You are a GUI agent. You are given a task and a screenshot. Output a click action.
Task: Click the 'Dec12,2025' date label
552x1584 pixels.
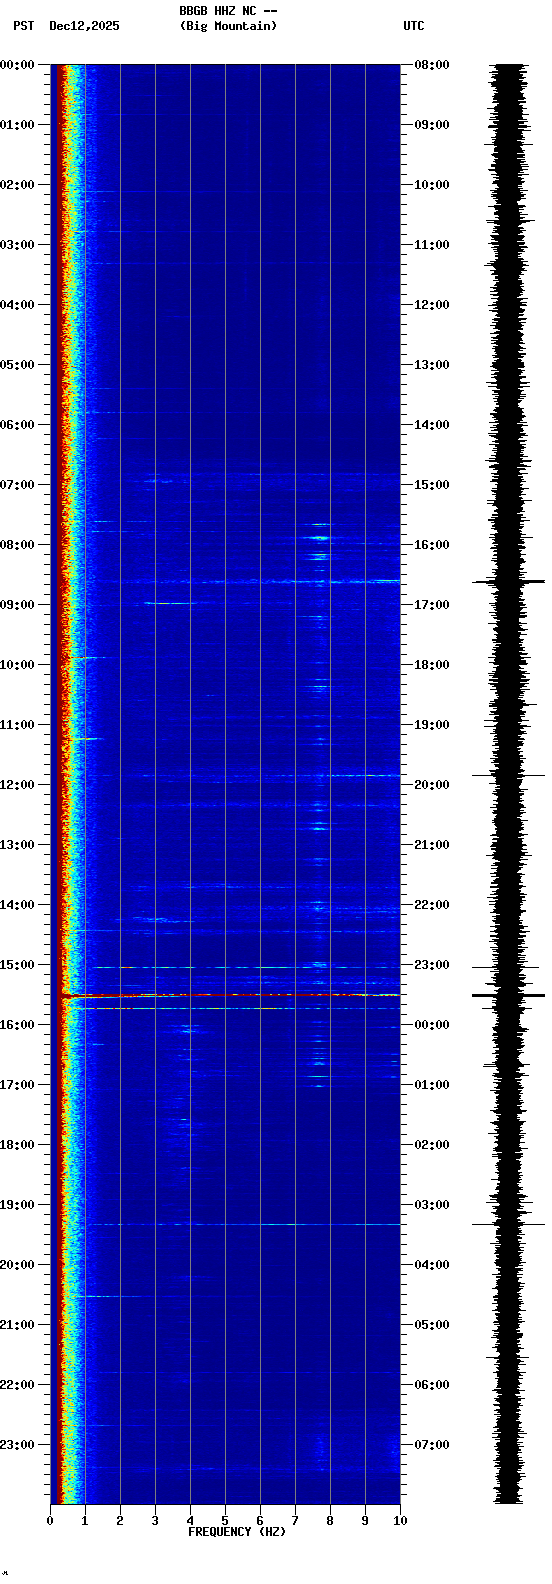pos(84,26)
